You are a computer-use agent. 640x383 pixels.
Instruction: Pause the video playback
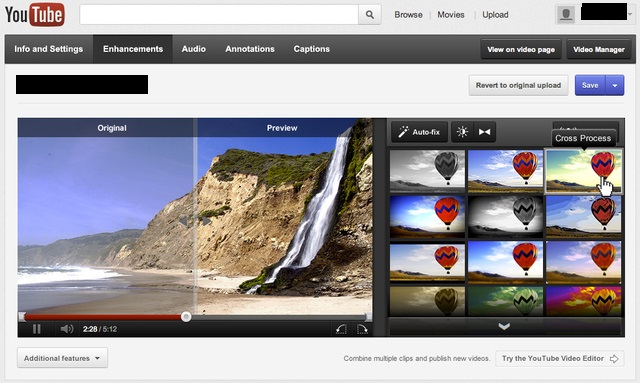tap(37, 329)
